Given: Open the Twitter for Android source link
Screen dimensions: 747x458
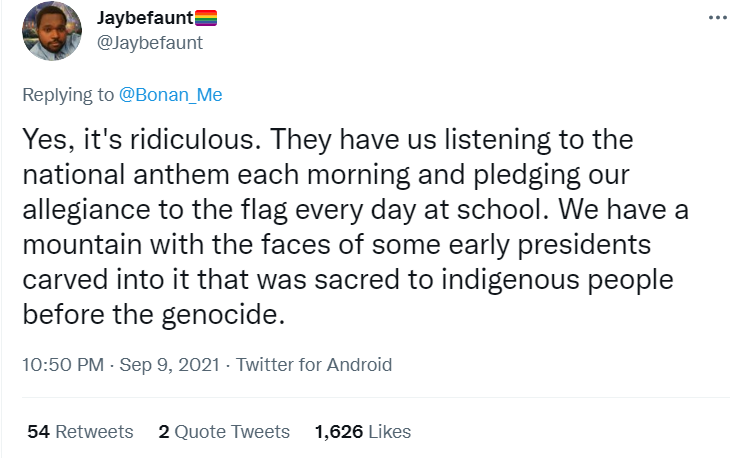Looking at the screenshot, I should pos(314,365).
